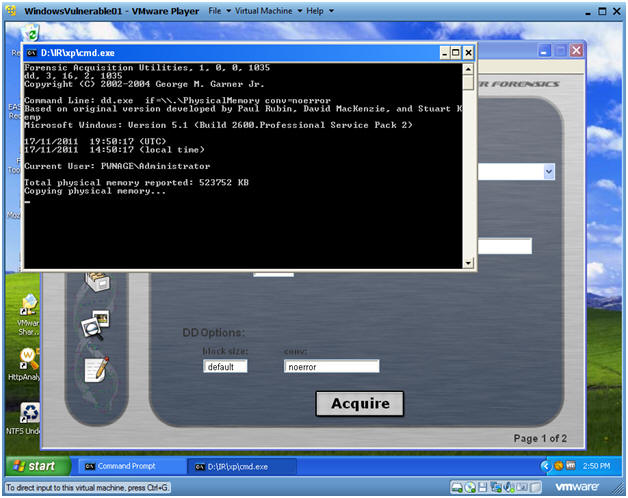Open the notepad with pencil sidebar icon
This screenshot has height=498, width=628.
(97, 369)
